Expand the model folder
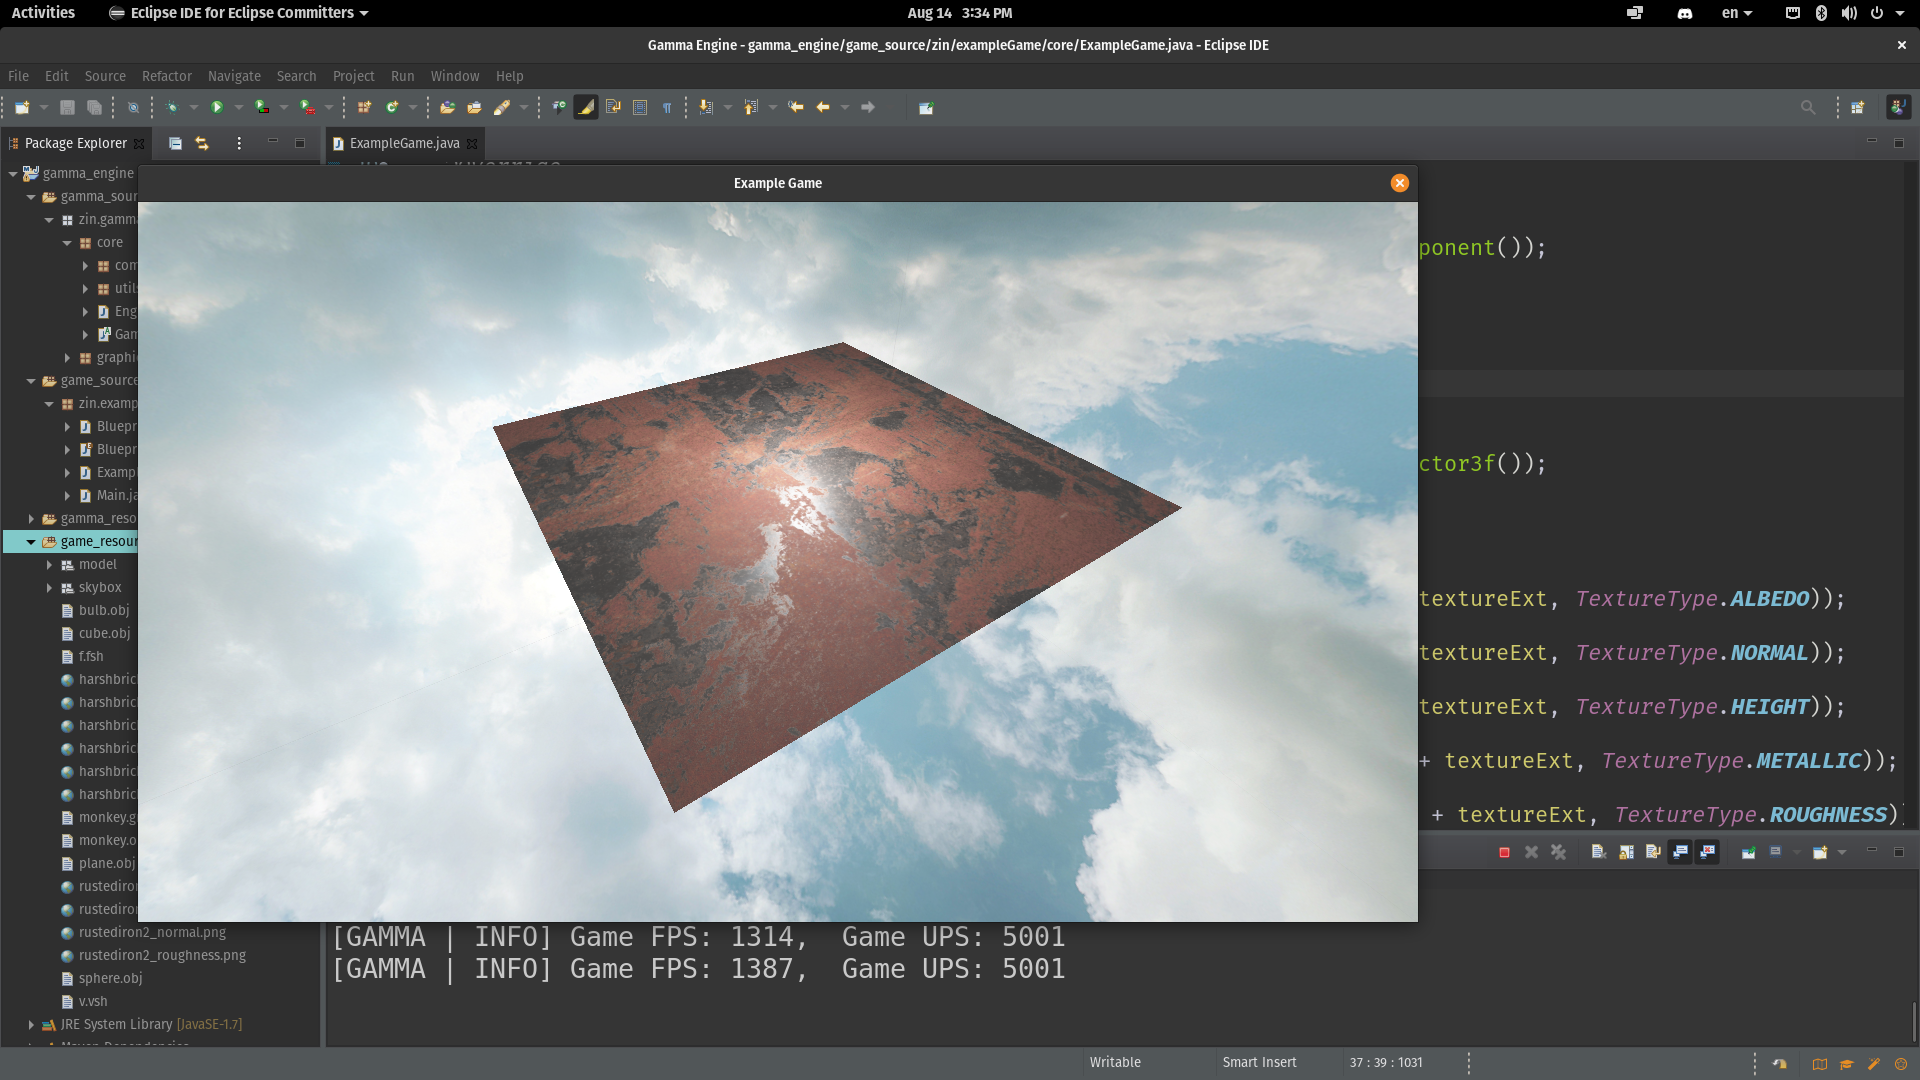 [49, 565]
